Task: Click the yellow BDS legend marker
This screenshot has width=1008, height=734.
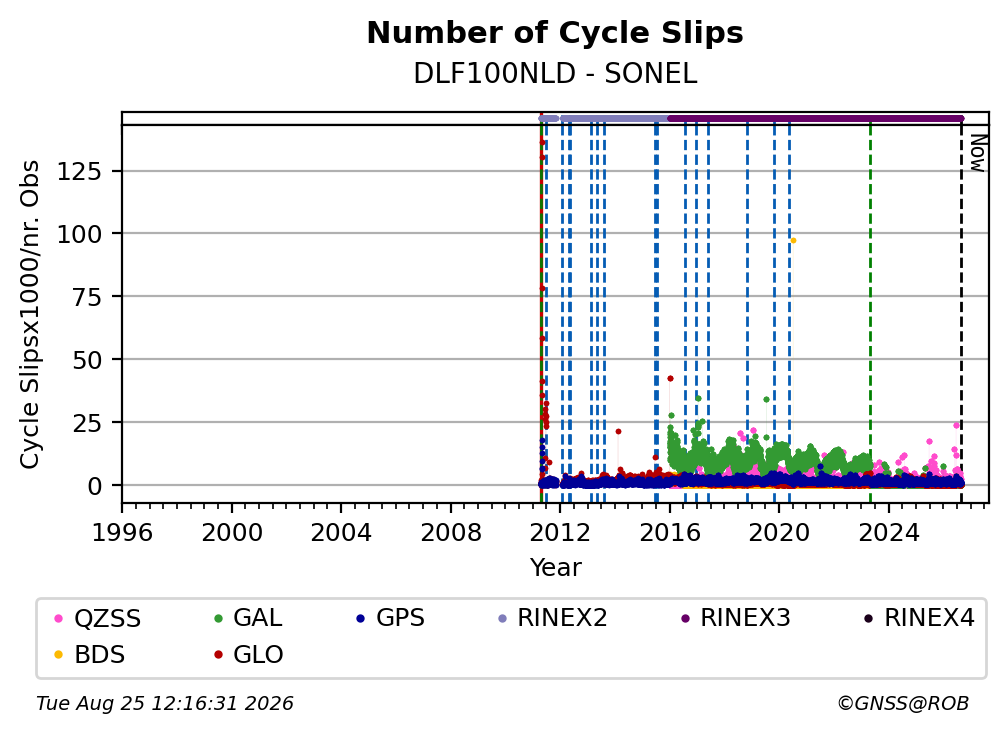Action: (58, 655)
